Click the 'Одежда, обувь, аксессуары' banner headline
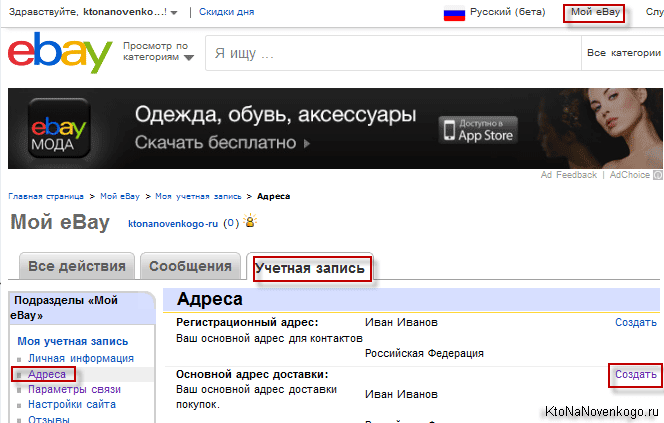Viewport: 664px width, 423px height. [275, 115]
